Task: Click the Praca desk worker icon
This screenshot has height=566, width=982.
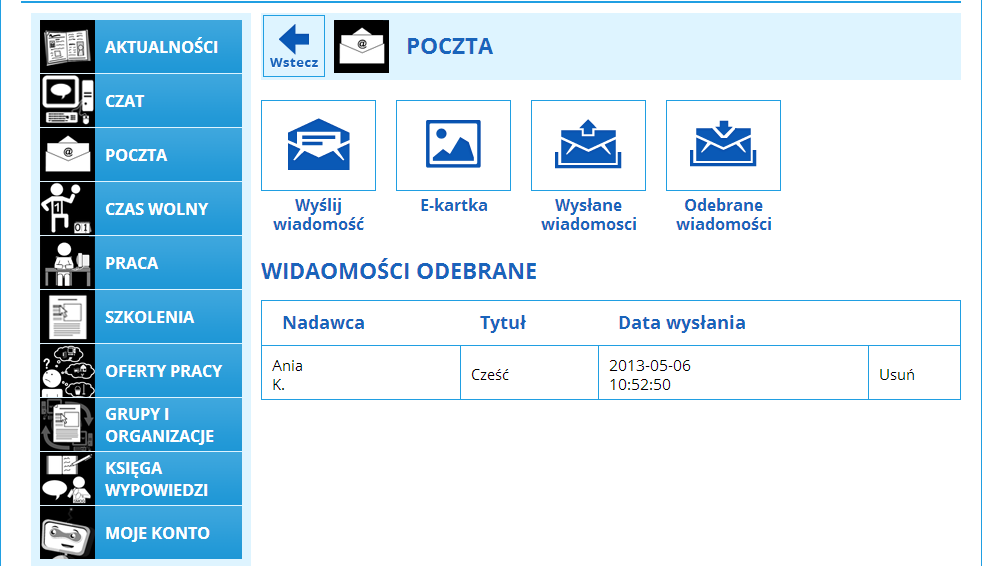Action: click(68, 262)
